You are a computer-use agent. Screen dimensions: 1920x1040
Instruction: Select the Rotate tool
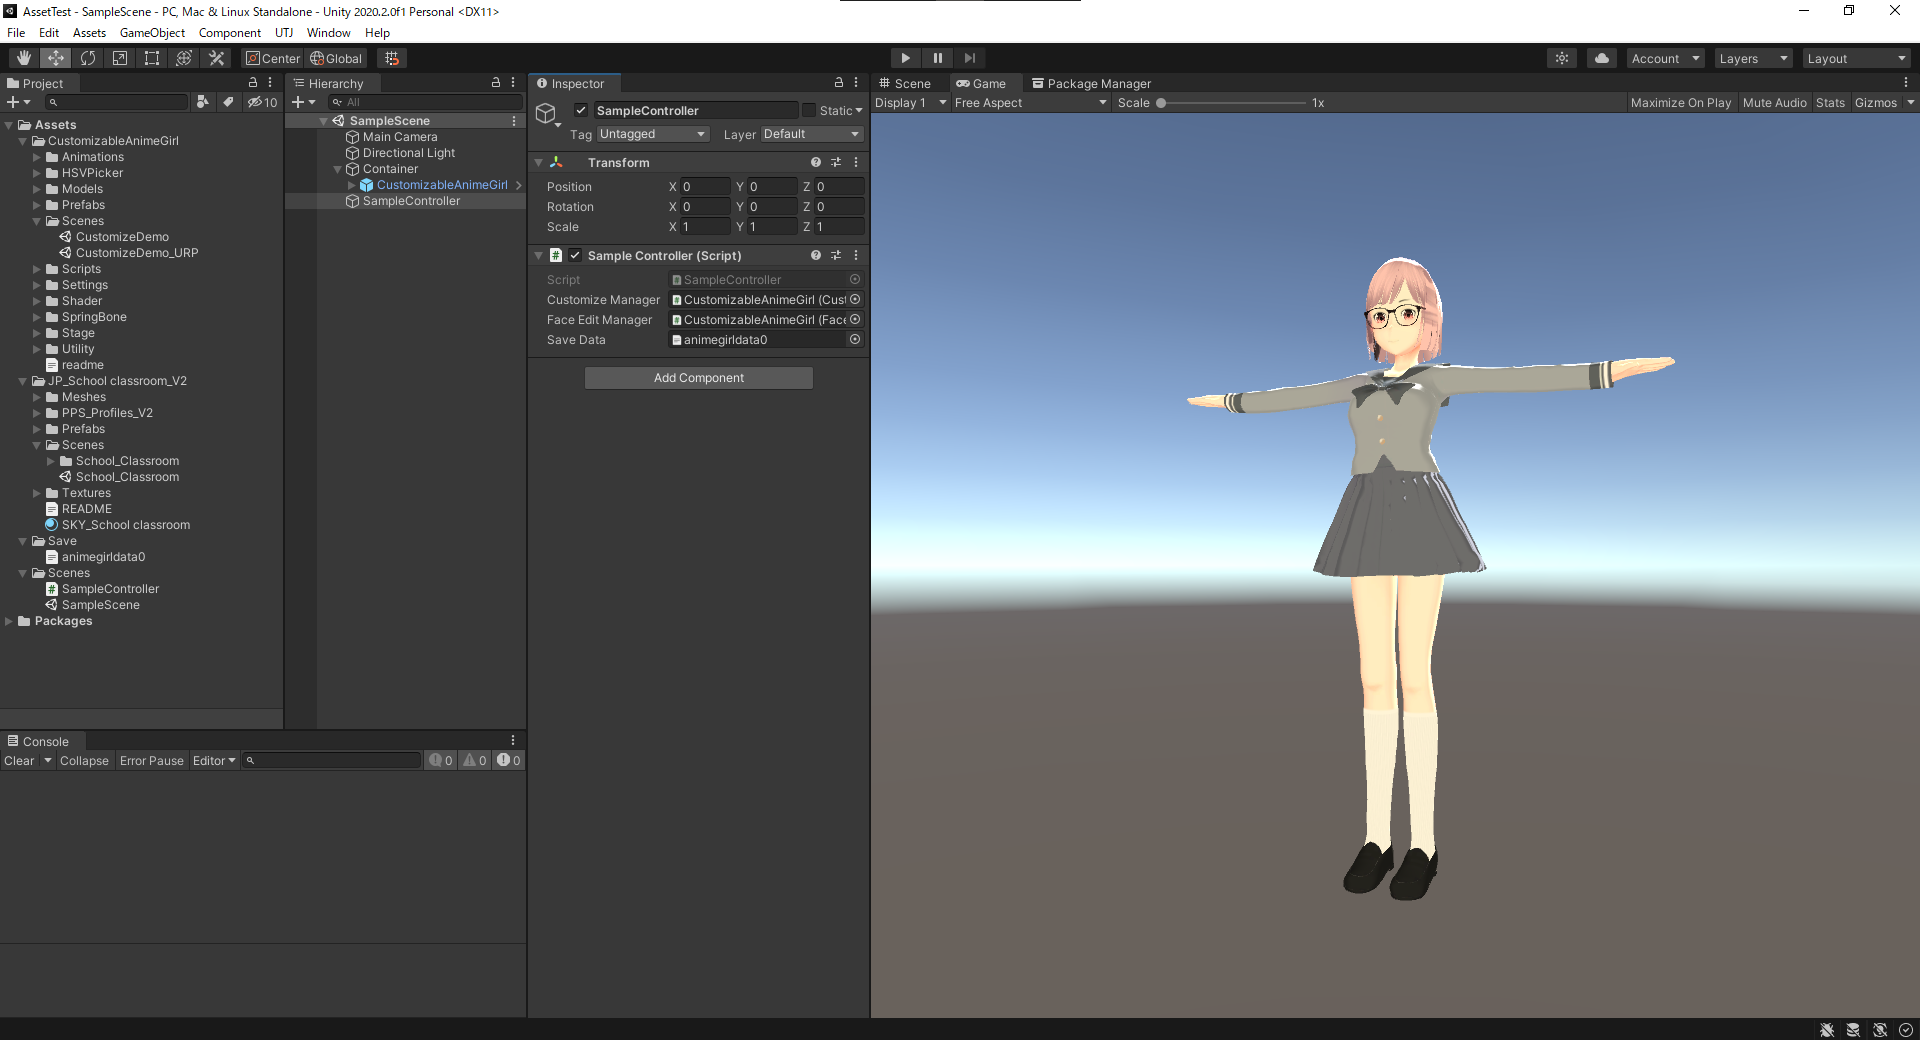(x=88, y=58)
